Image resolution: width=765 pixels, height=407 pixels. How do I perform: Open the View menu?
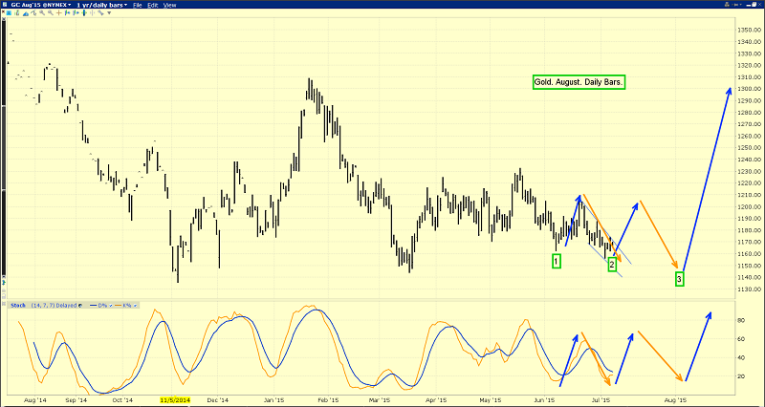pos(169,5)
